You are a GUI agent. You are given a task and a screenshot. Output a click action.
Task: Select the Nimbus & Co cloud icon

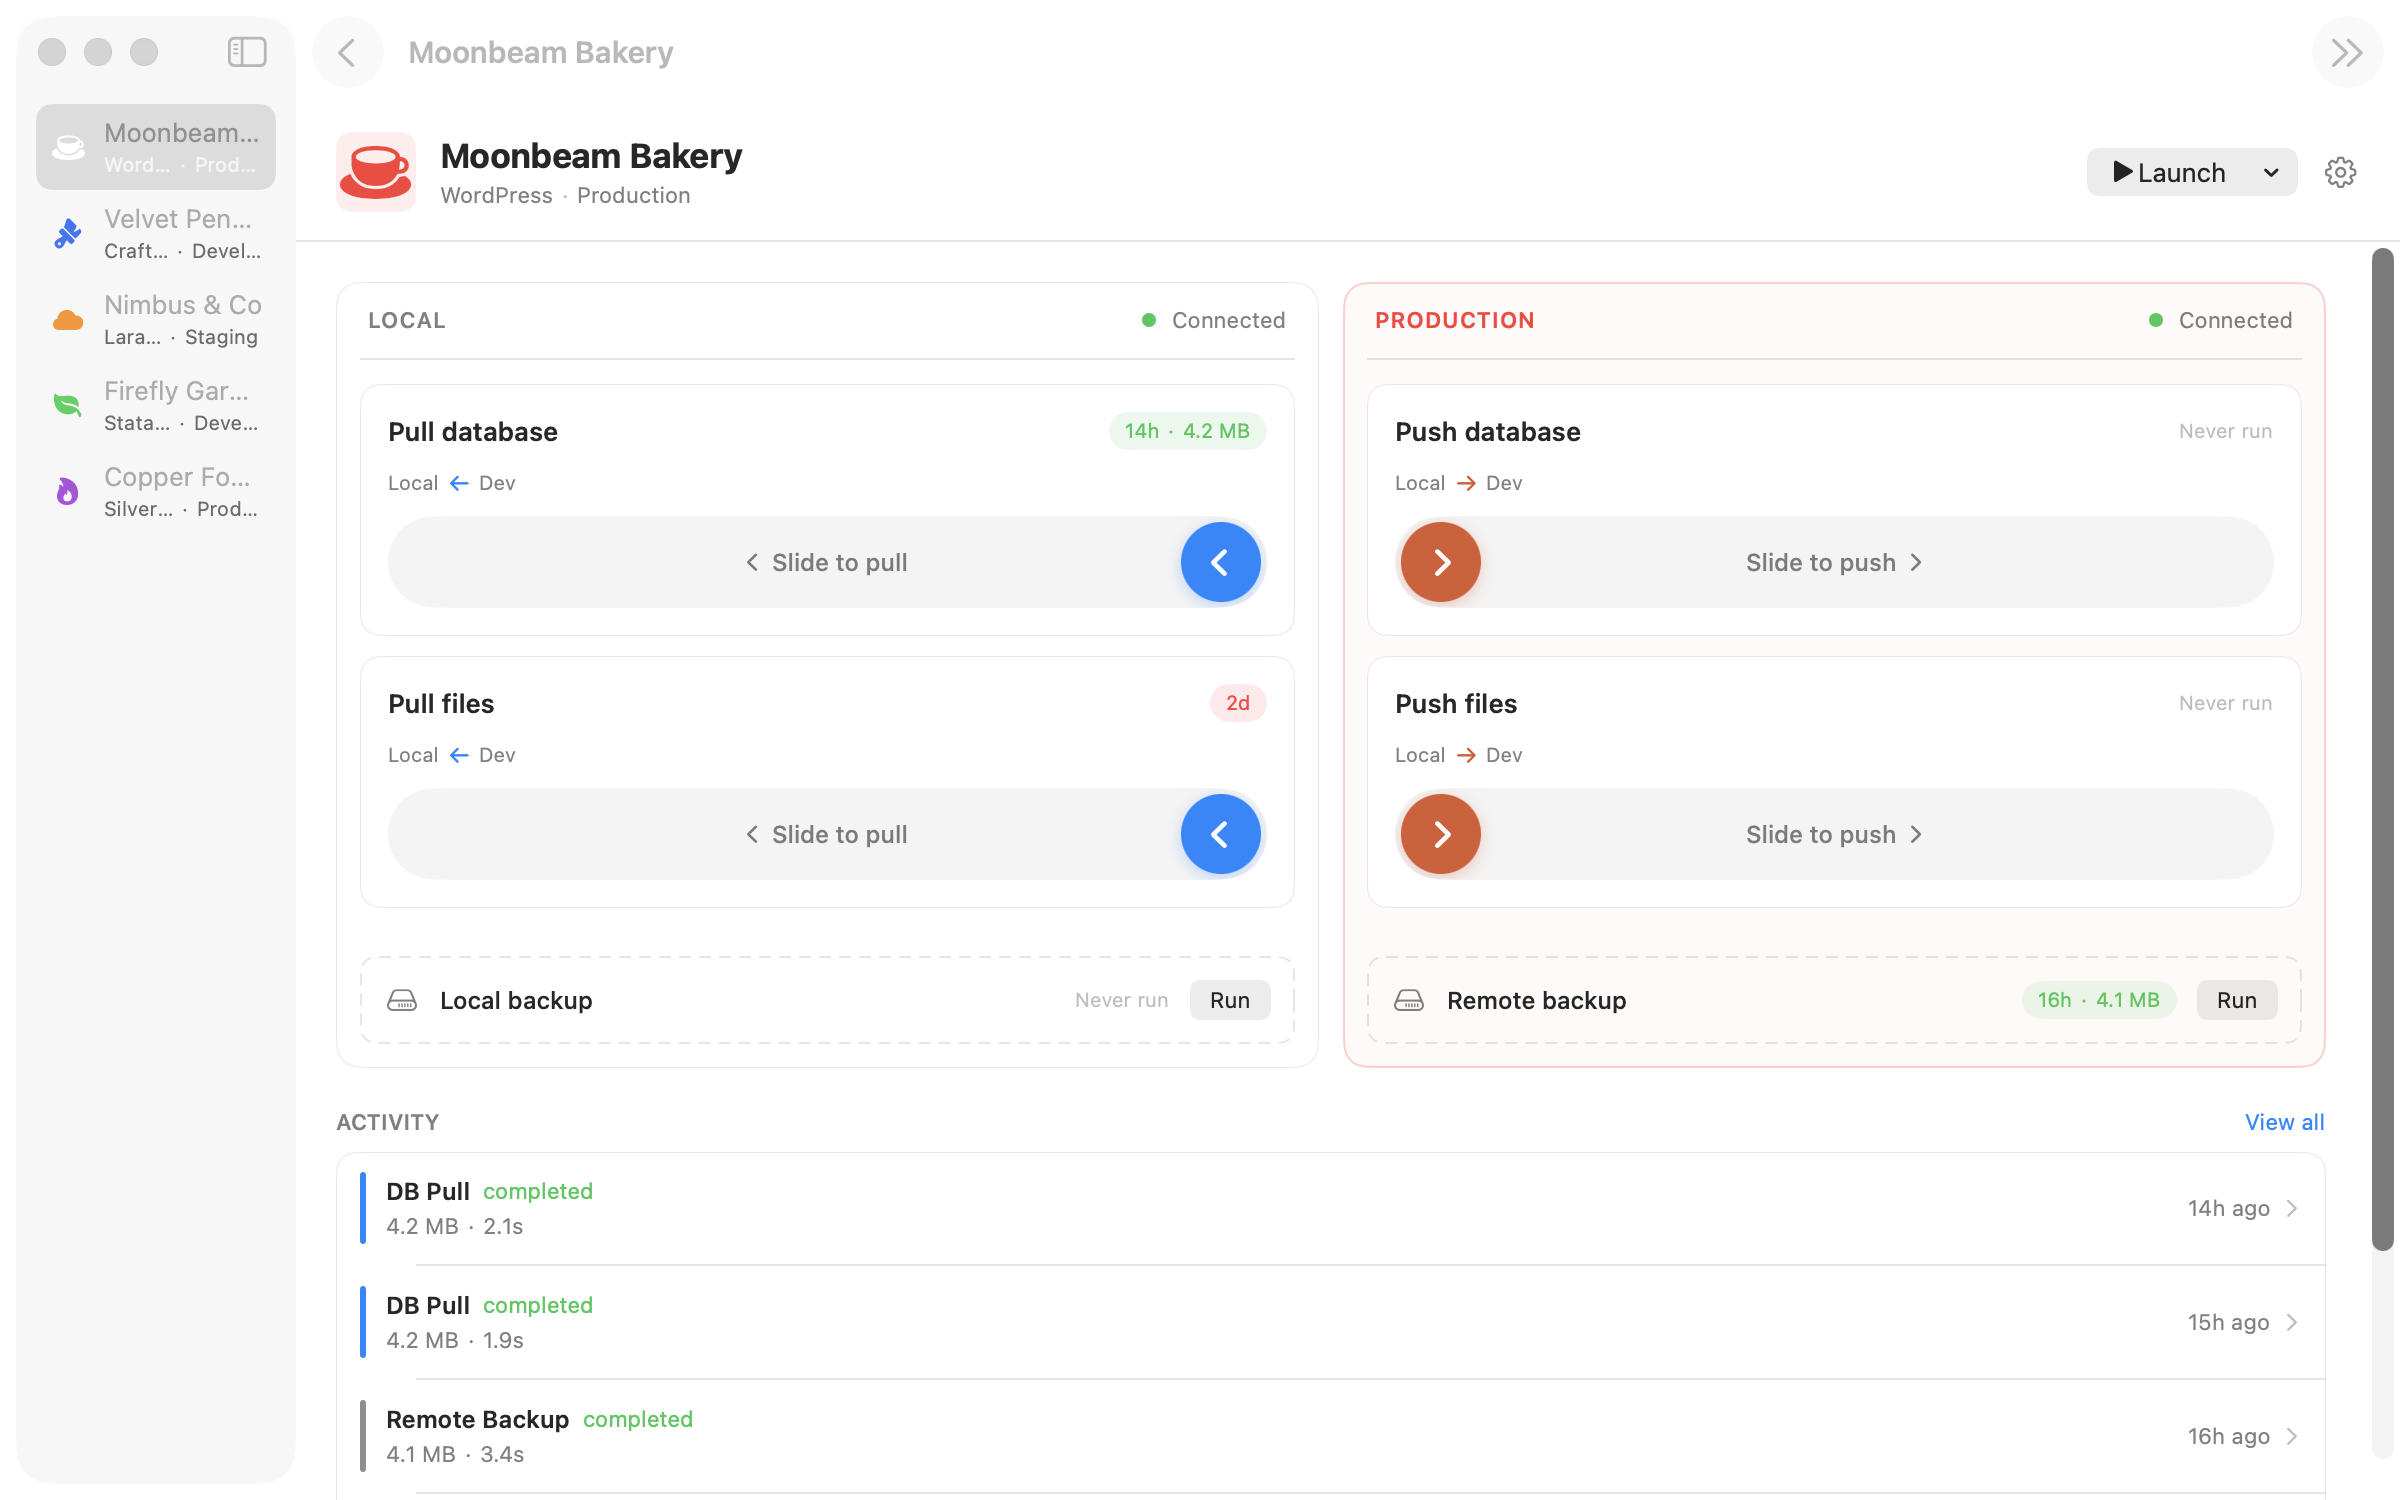click(x=68, y=320)
